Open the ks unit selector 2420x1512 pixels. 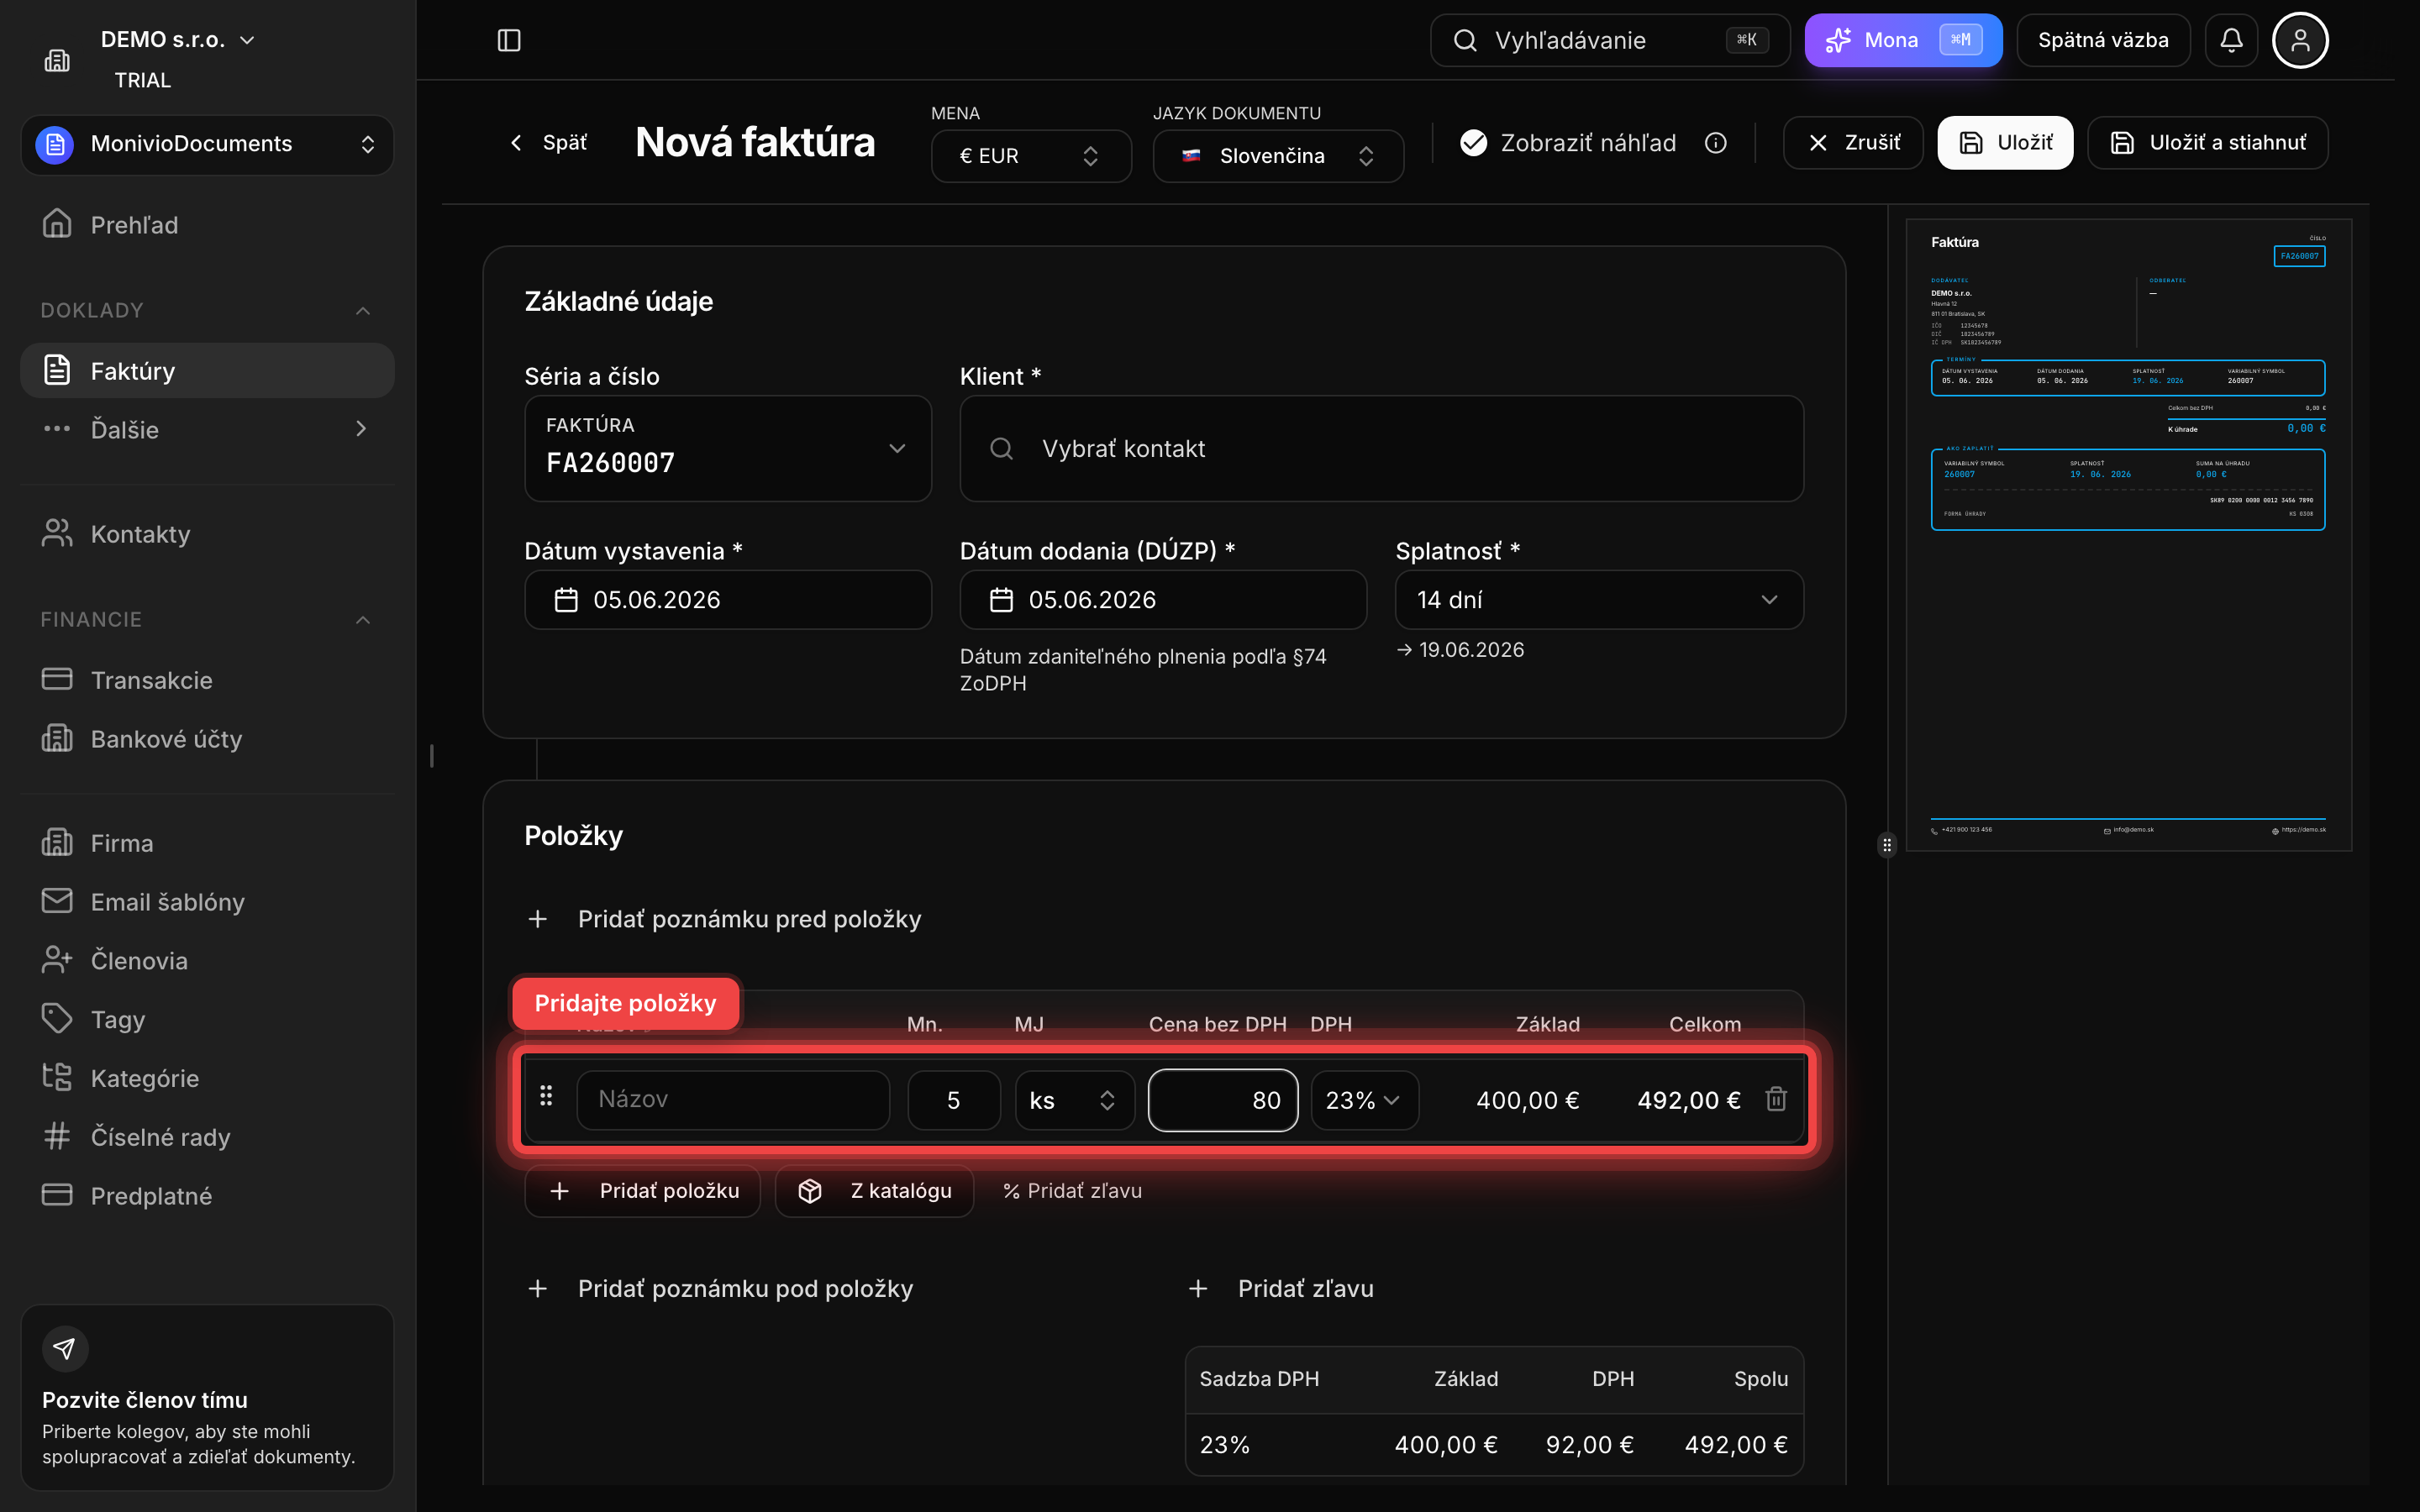pos(1075,1100)
